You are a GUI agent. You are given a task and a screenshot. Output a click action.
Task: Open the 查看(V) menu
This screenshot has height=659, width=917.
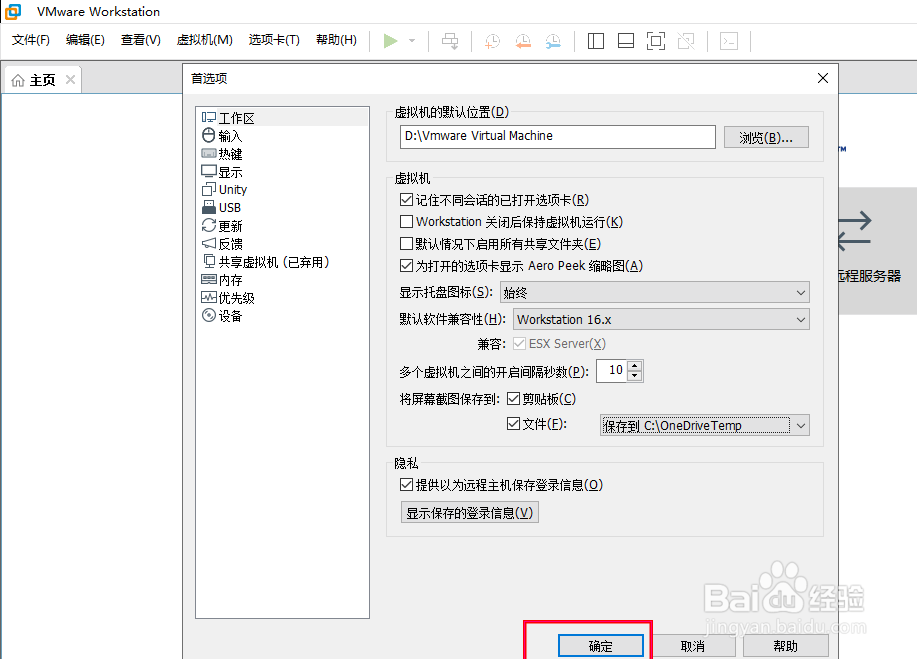click(140, 40)
